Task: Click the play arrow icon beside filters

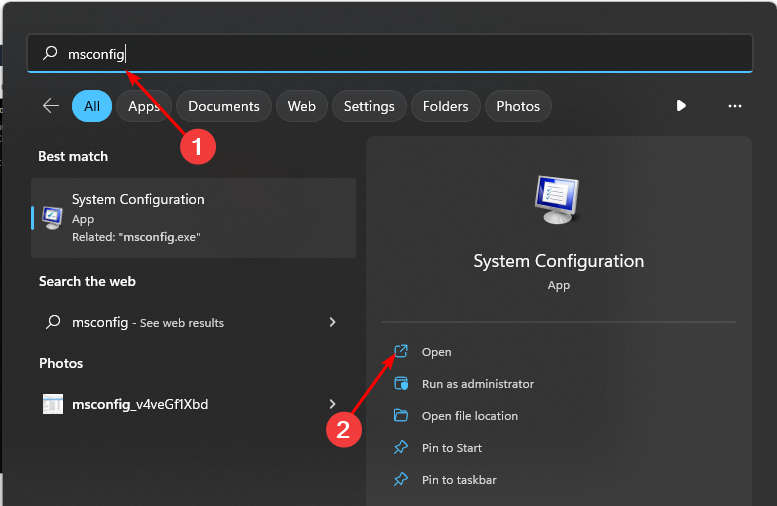Action: click(x=681, y=106)
